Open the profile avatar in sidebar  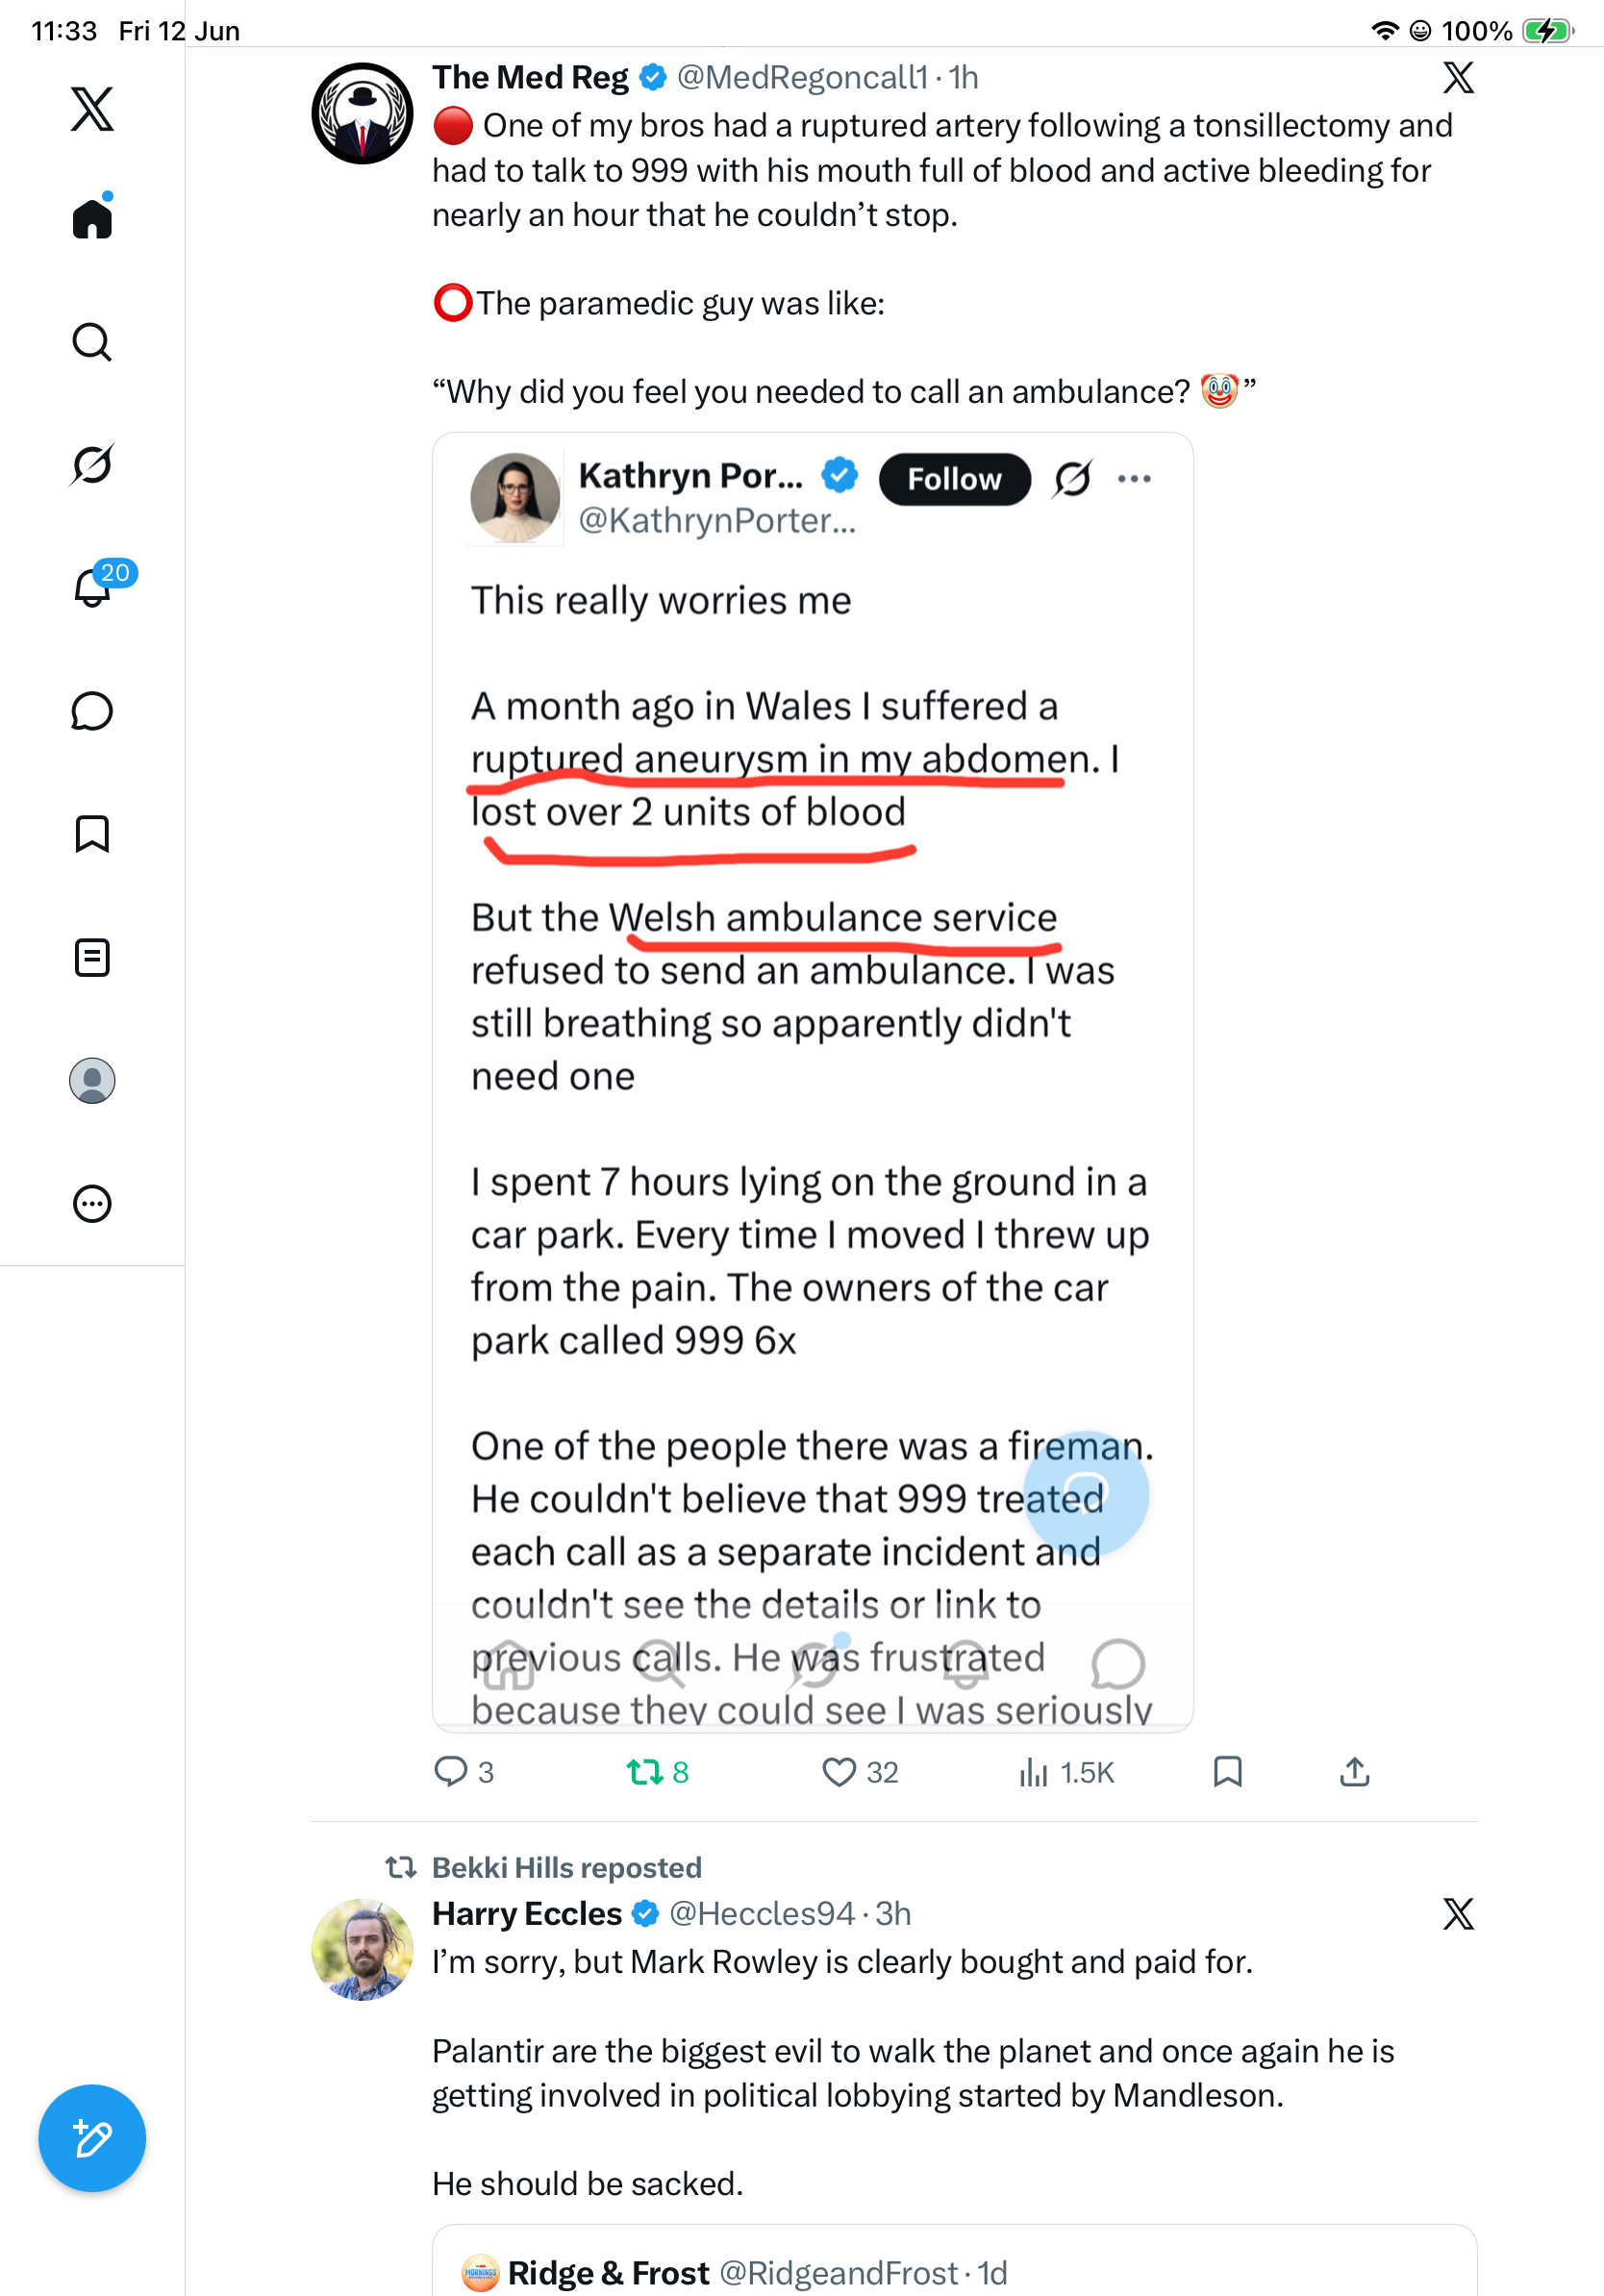[x=92, y=1081]
